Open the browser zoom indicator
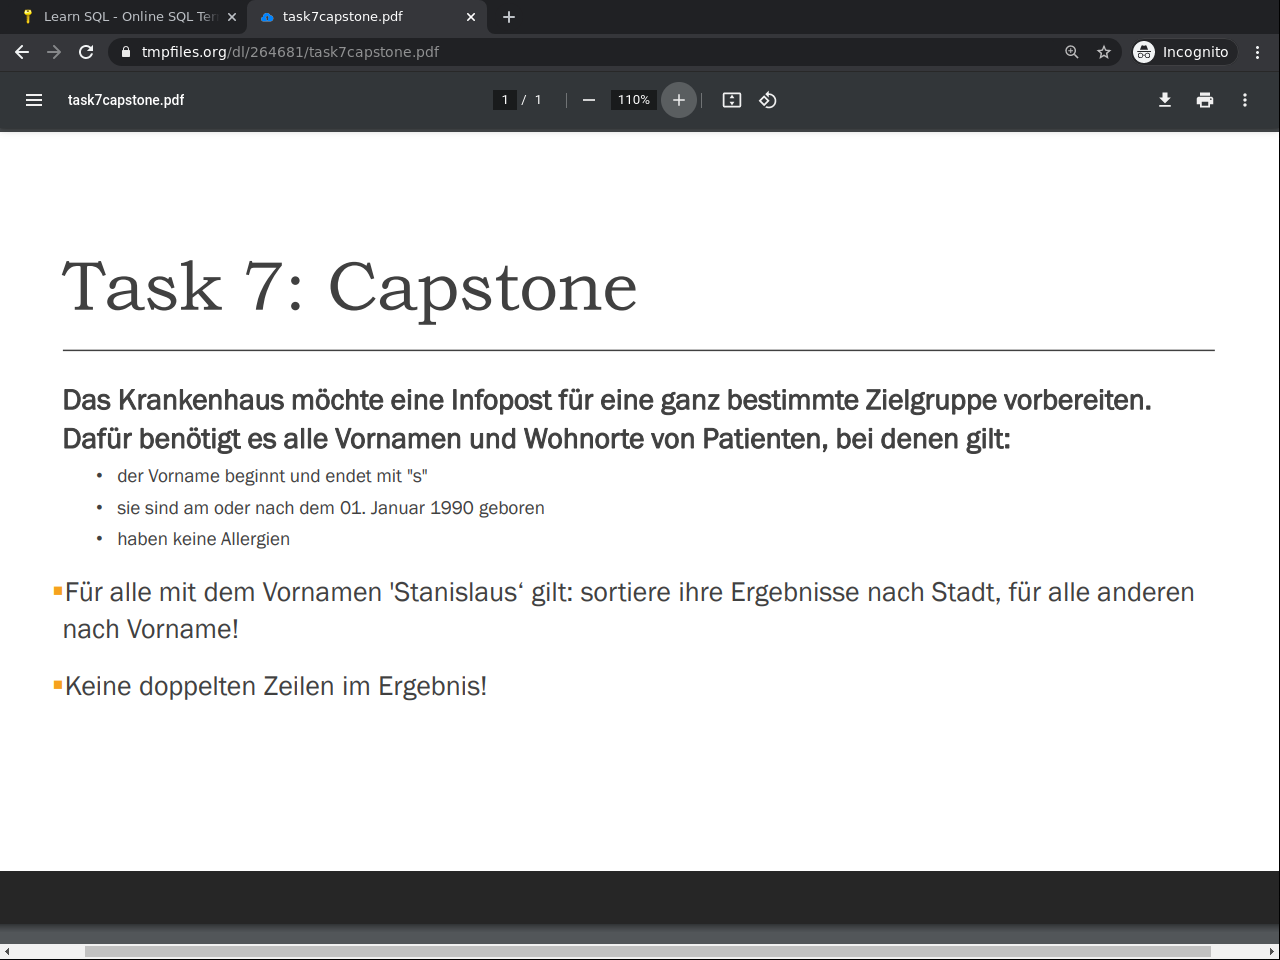1280x960 pixels. pyautogui.click(x=1072, y=52)
